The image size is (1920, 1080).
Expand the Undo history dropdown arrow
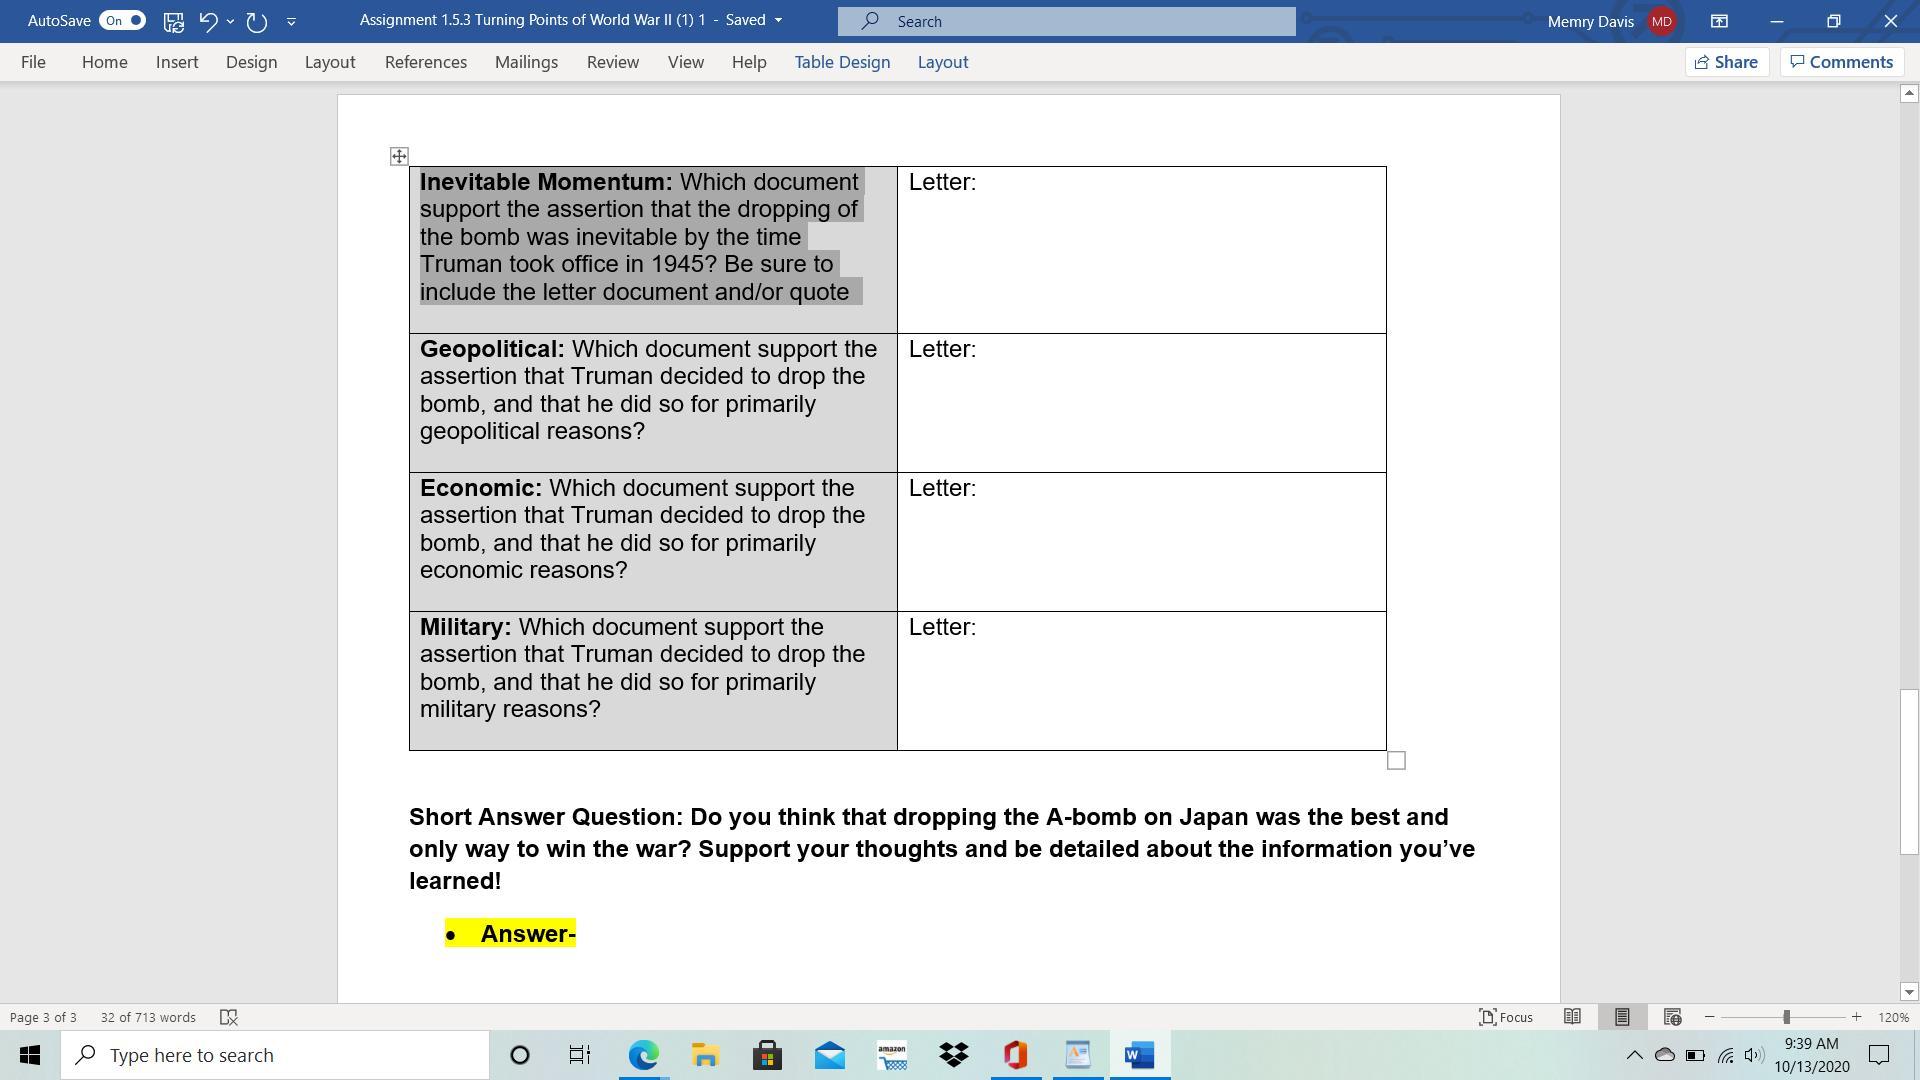click(231, 21)
